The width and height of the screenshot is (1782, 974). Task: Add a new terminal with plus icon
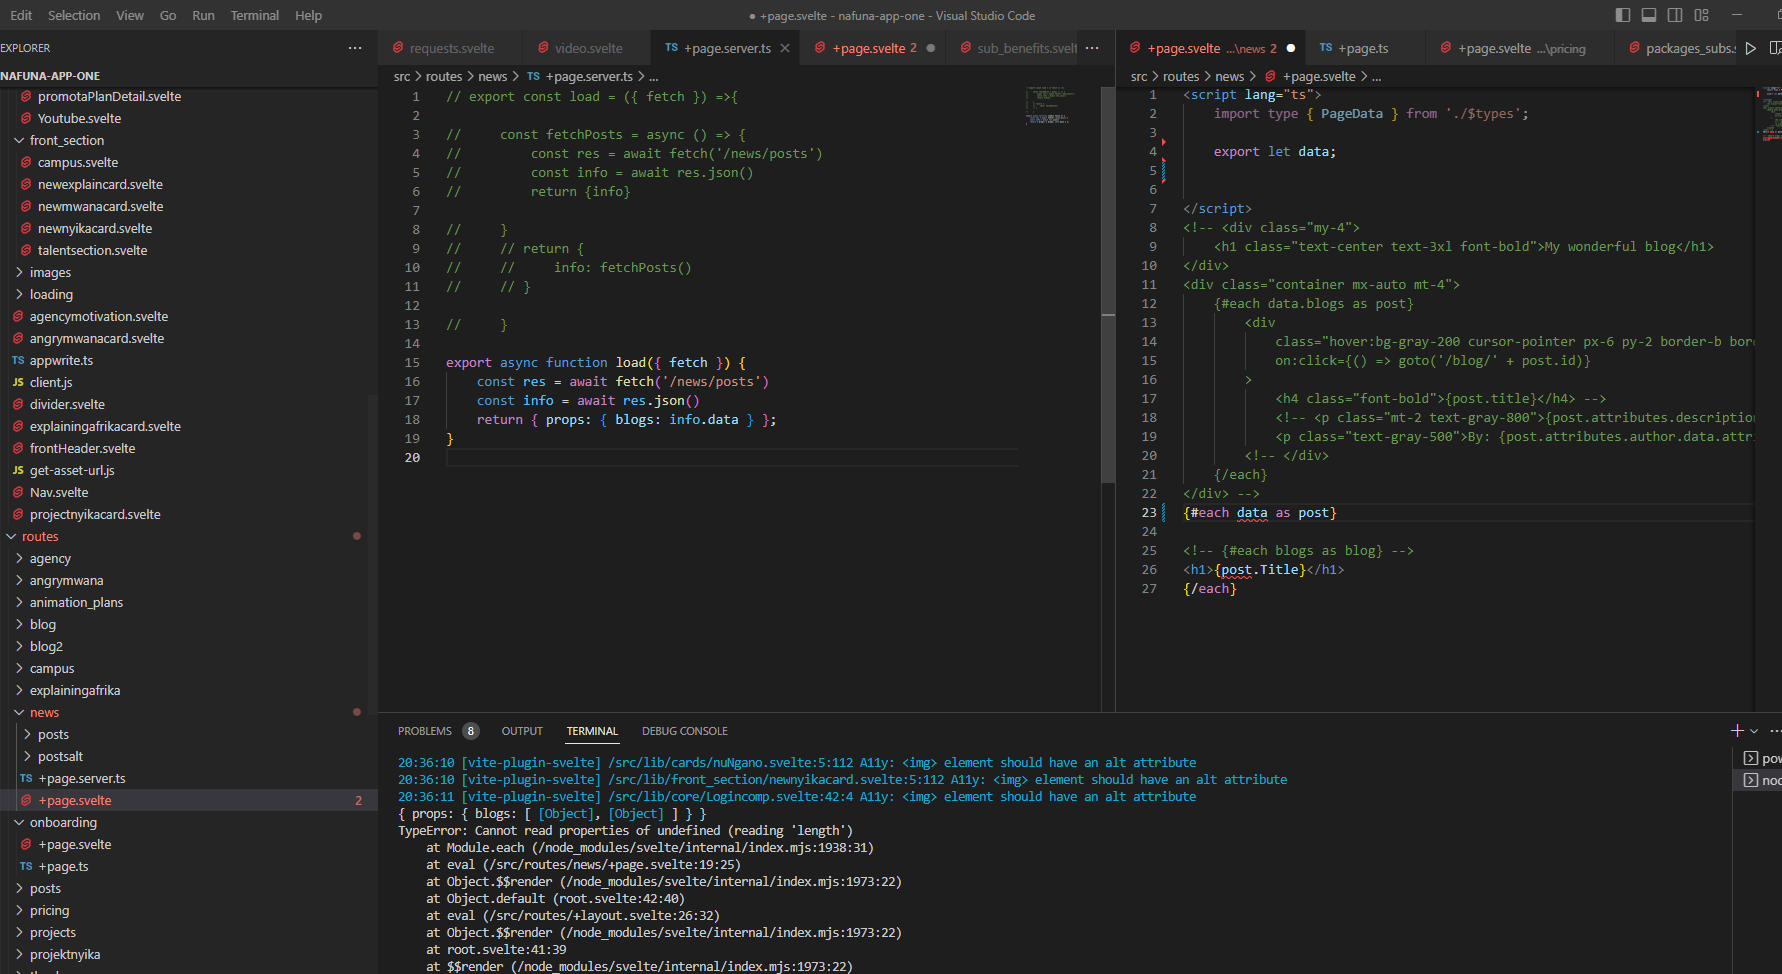(x=1737, y=731)
